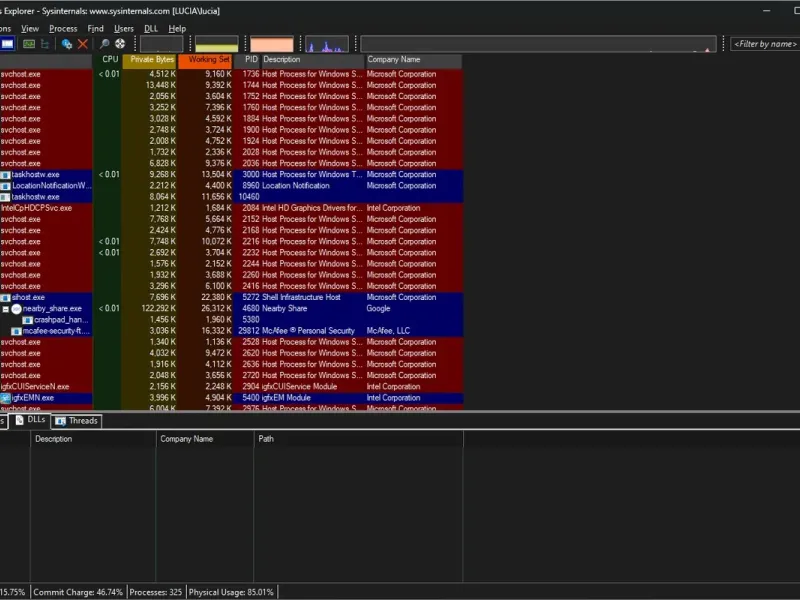This screenshot has width=800, height=600.
Task: Click the Google company name cell
Action: tap(378, 309)
